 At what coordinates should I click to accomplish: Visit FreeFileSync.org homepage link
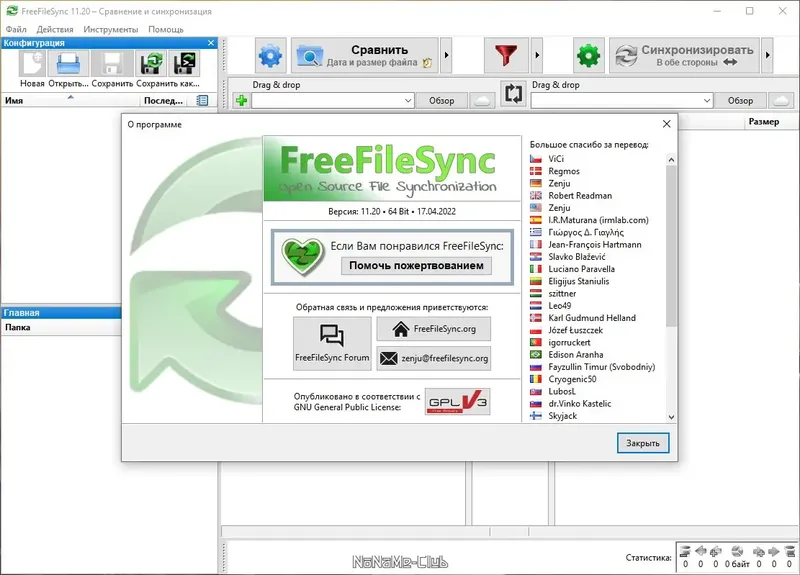click(434, 329)
